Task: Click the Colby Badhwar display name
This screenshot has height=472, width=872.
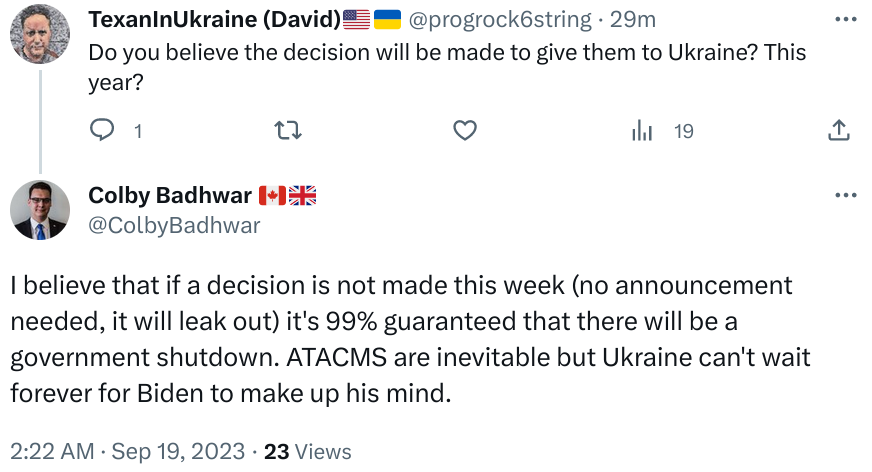Action: tap(170, 196)
